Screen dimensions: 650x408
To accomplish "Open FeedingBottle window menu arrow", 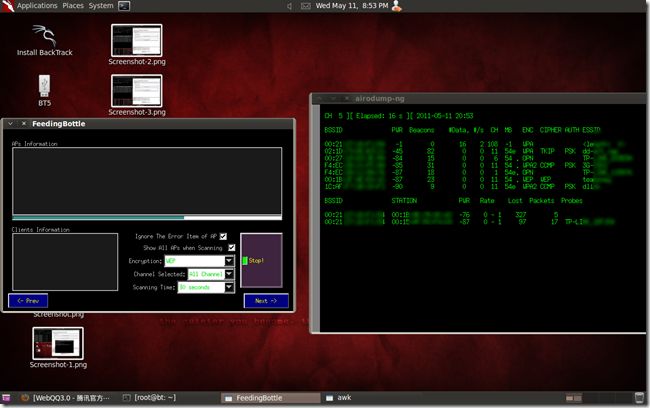I will tap(11, 124).
